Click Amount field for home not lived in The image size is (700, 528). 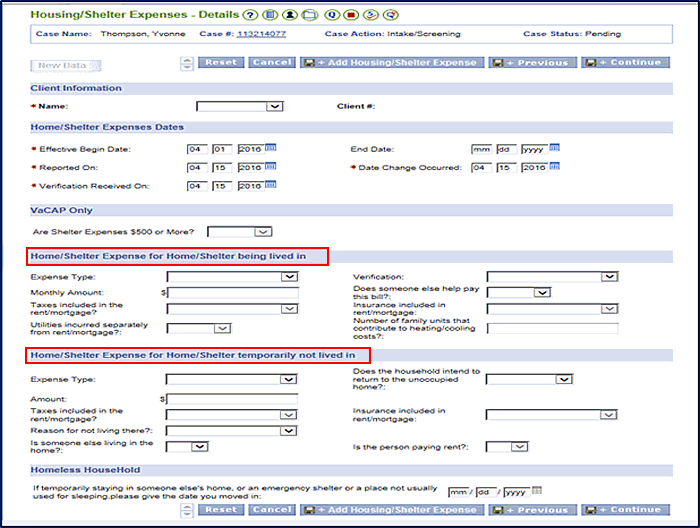pos(232,399)
